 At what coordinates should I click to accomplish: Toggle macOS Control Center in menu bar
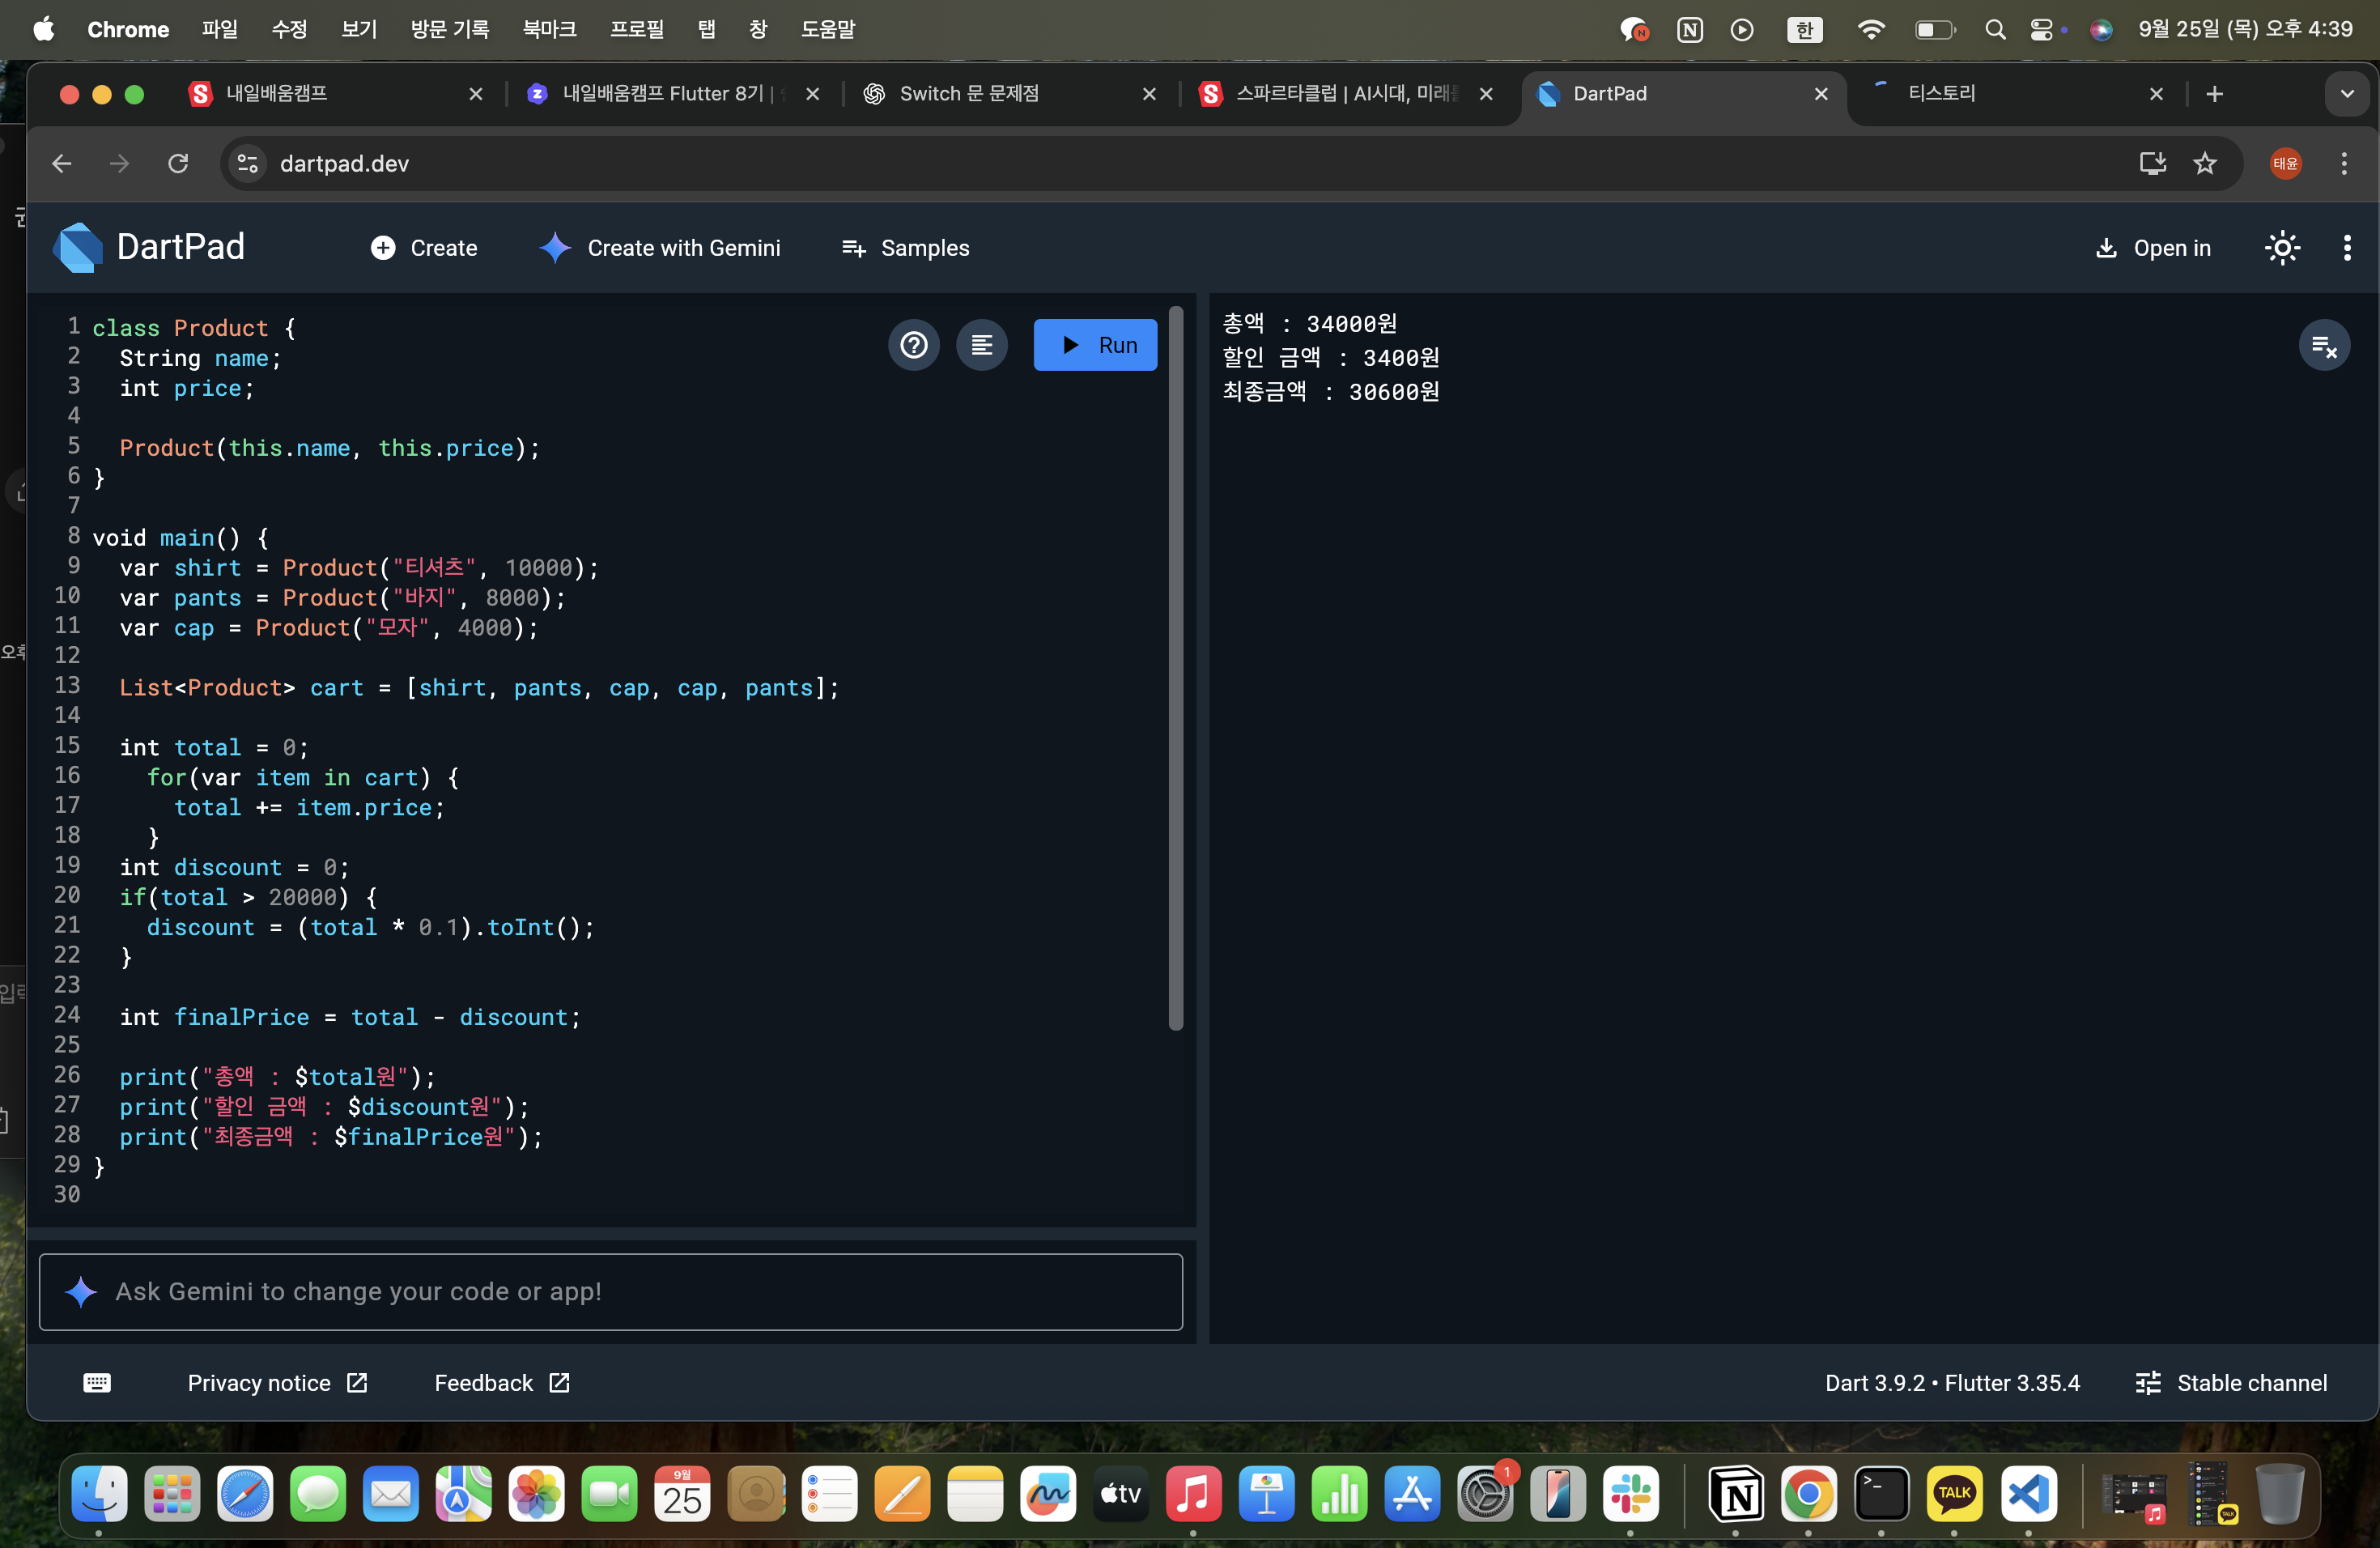tap(2041, 29)
